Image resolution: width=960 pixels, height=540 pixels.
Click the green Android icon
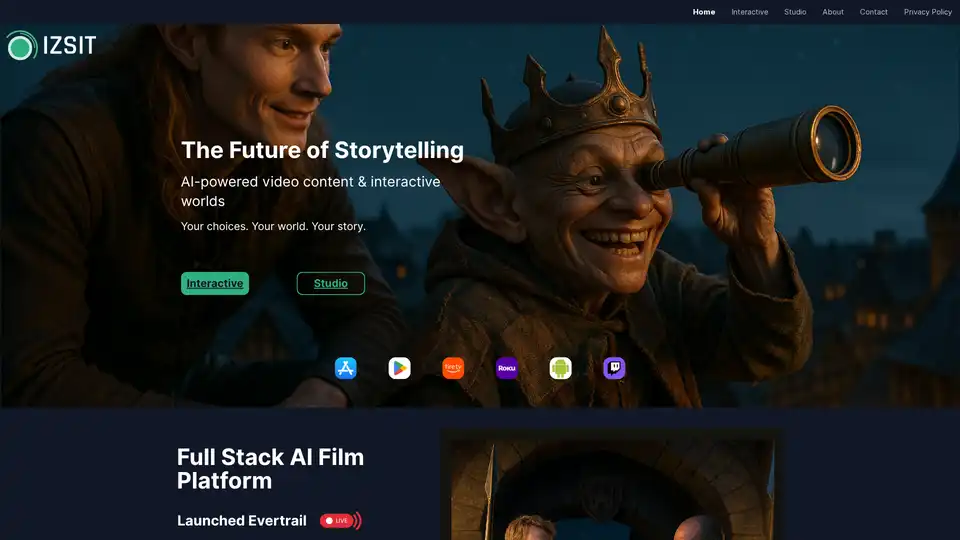click(x=560, y=368)
